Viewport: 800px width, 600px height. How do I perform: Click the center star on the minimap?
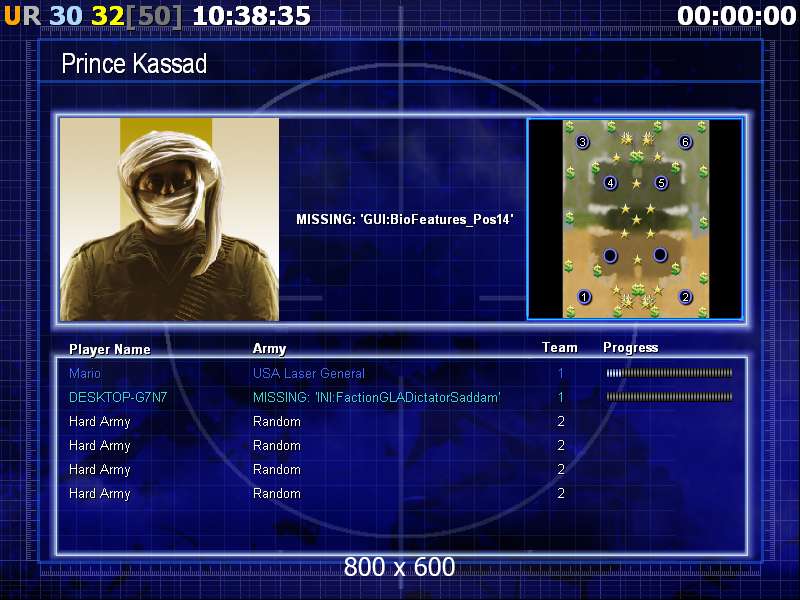click(x=636, y=220)
